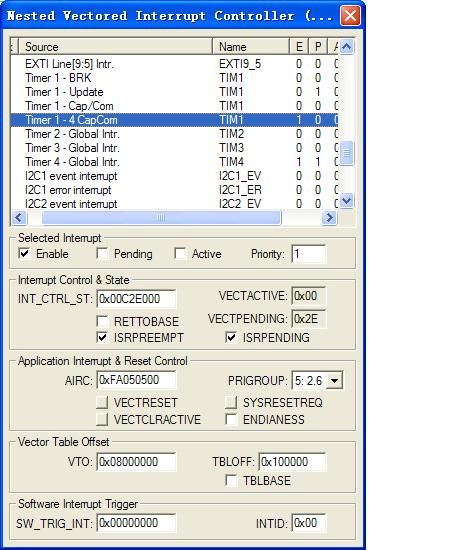The width and height of the screenshot is (470, 550).
Task: Click the I2C1_EV name cell
Action: click(x=240, y=176)
